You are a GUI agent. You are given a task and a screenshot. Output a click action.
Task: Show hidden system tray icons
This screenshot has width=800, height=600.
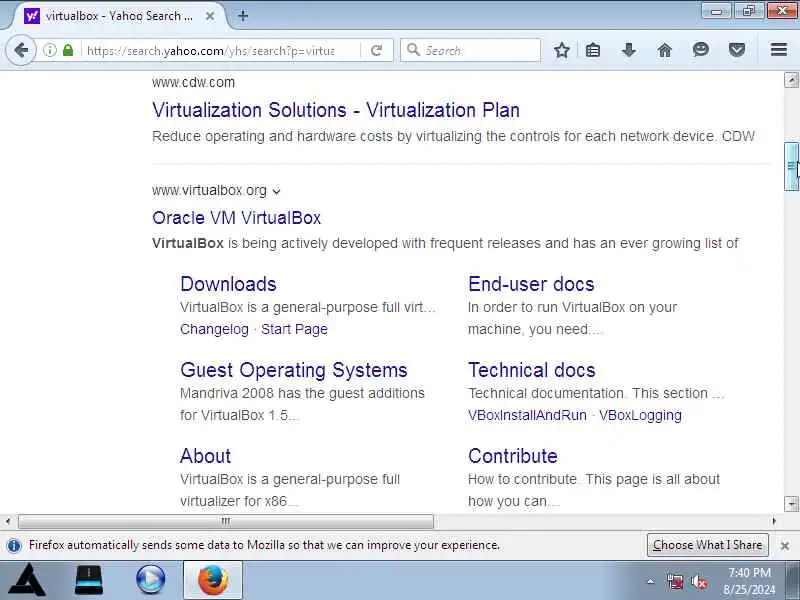pos(650,581)
